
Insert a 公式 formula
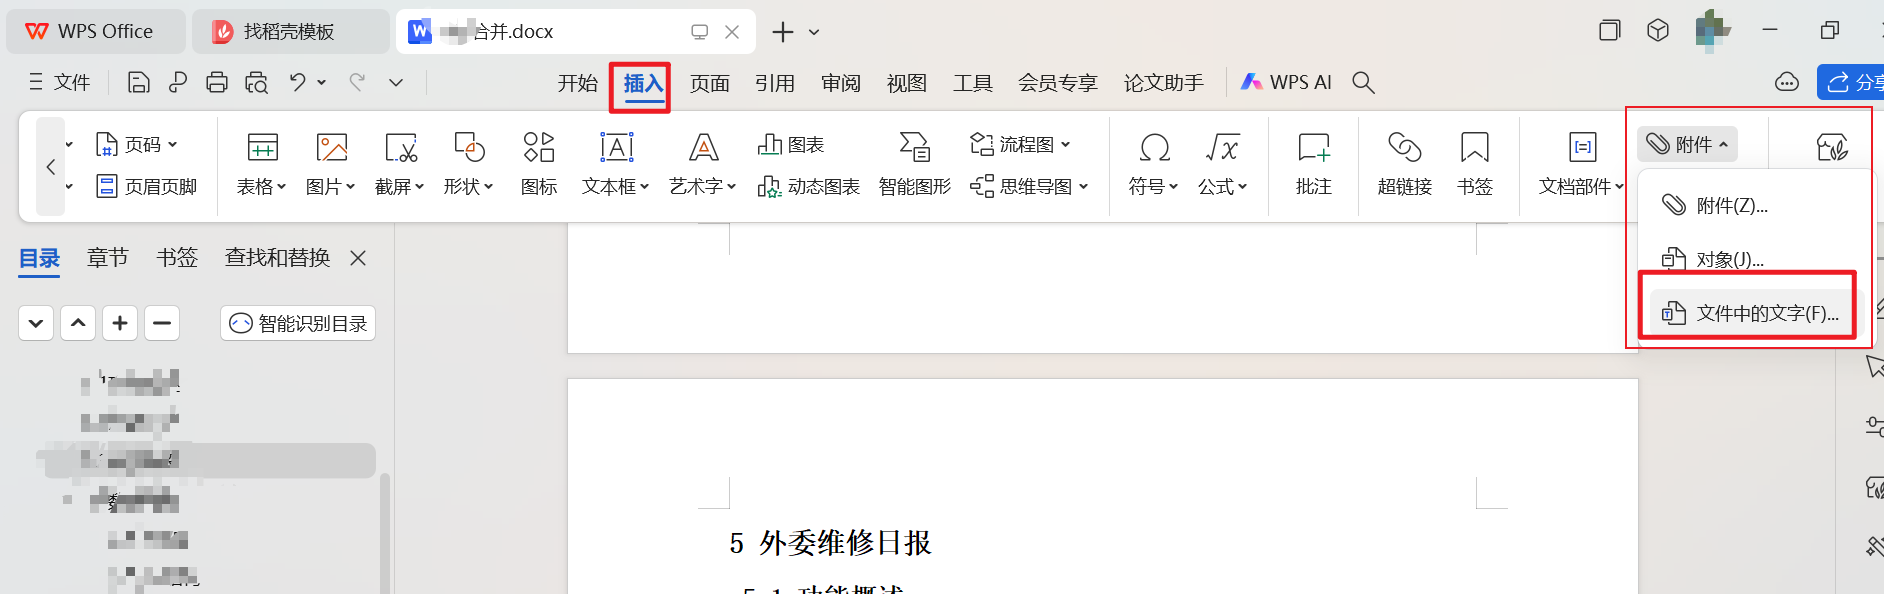point(1223,163)
